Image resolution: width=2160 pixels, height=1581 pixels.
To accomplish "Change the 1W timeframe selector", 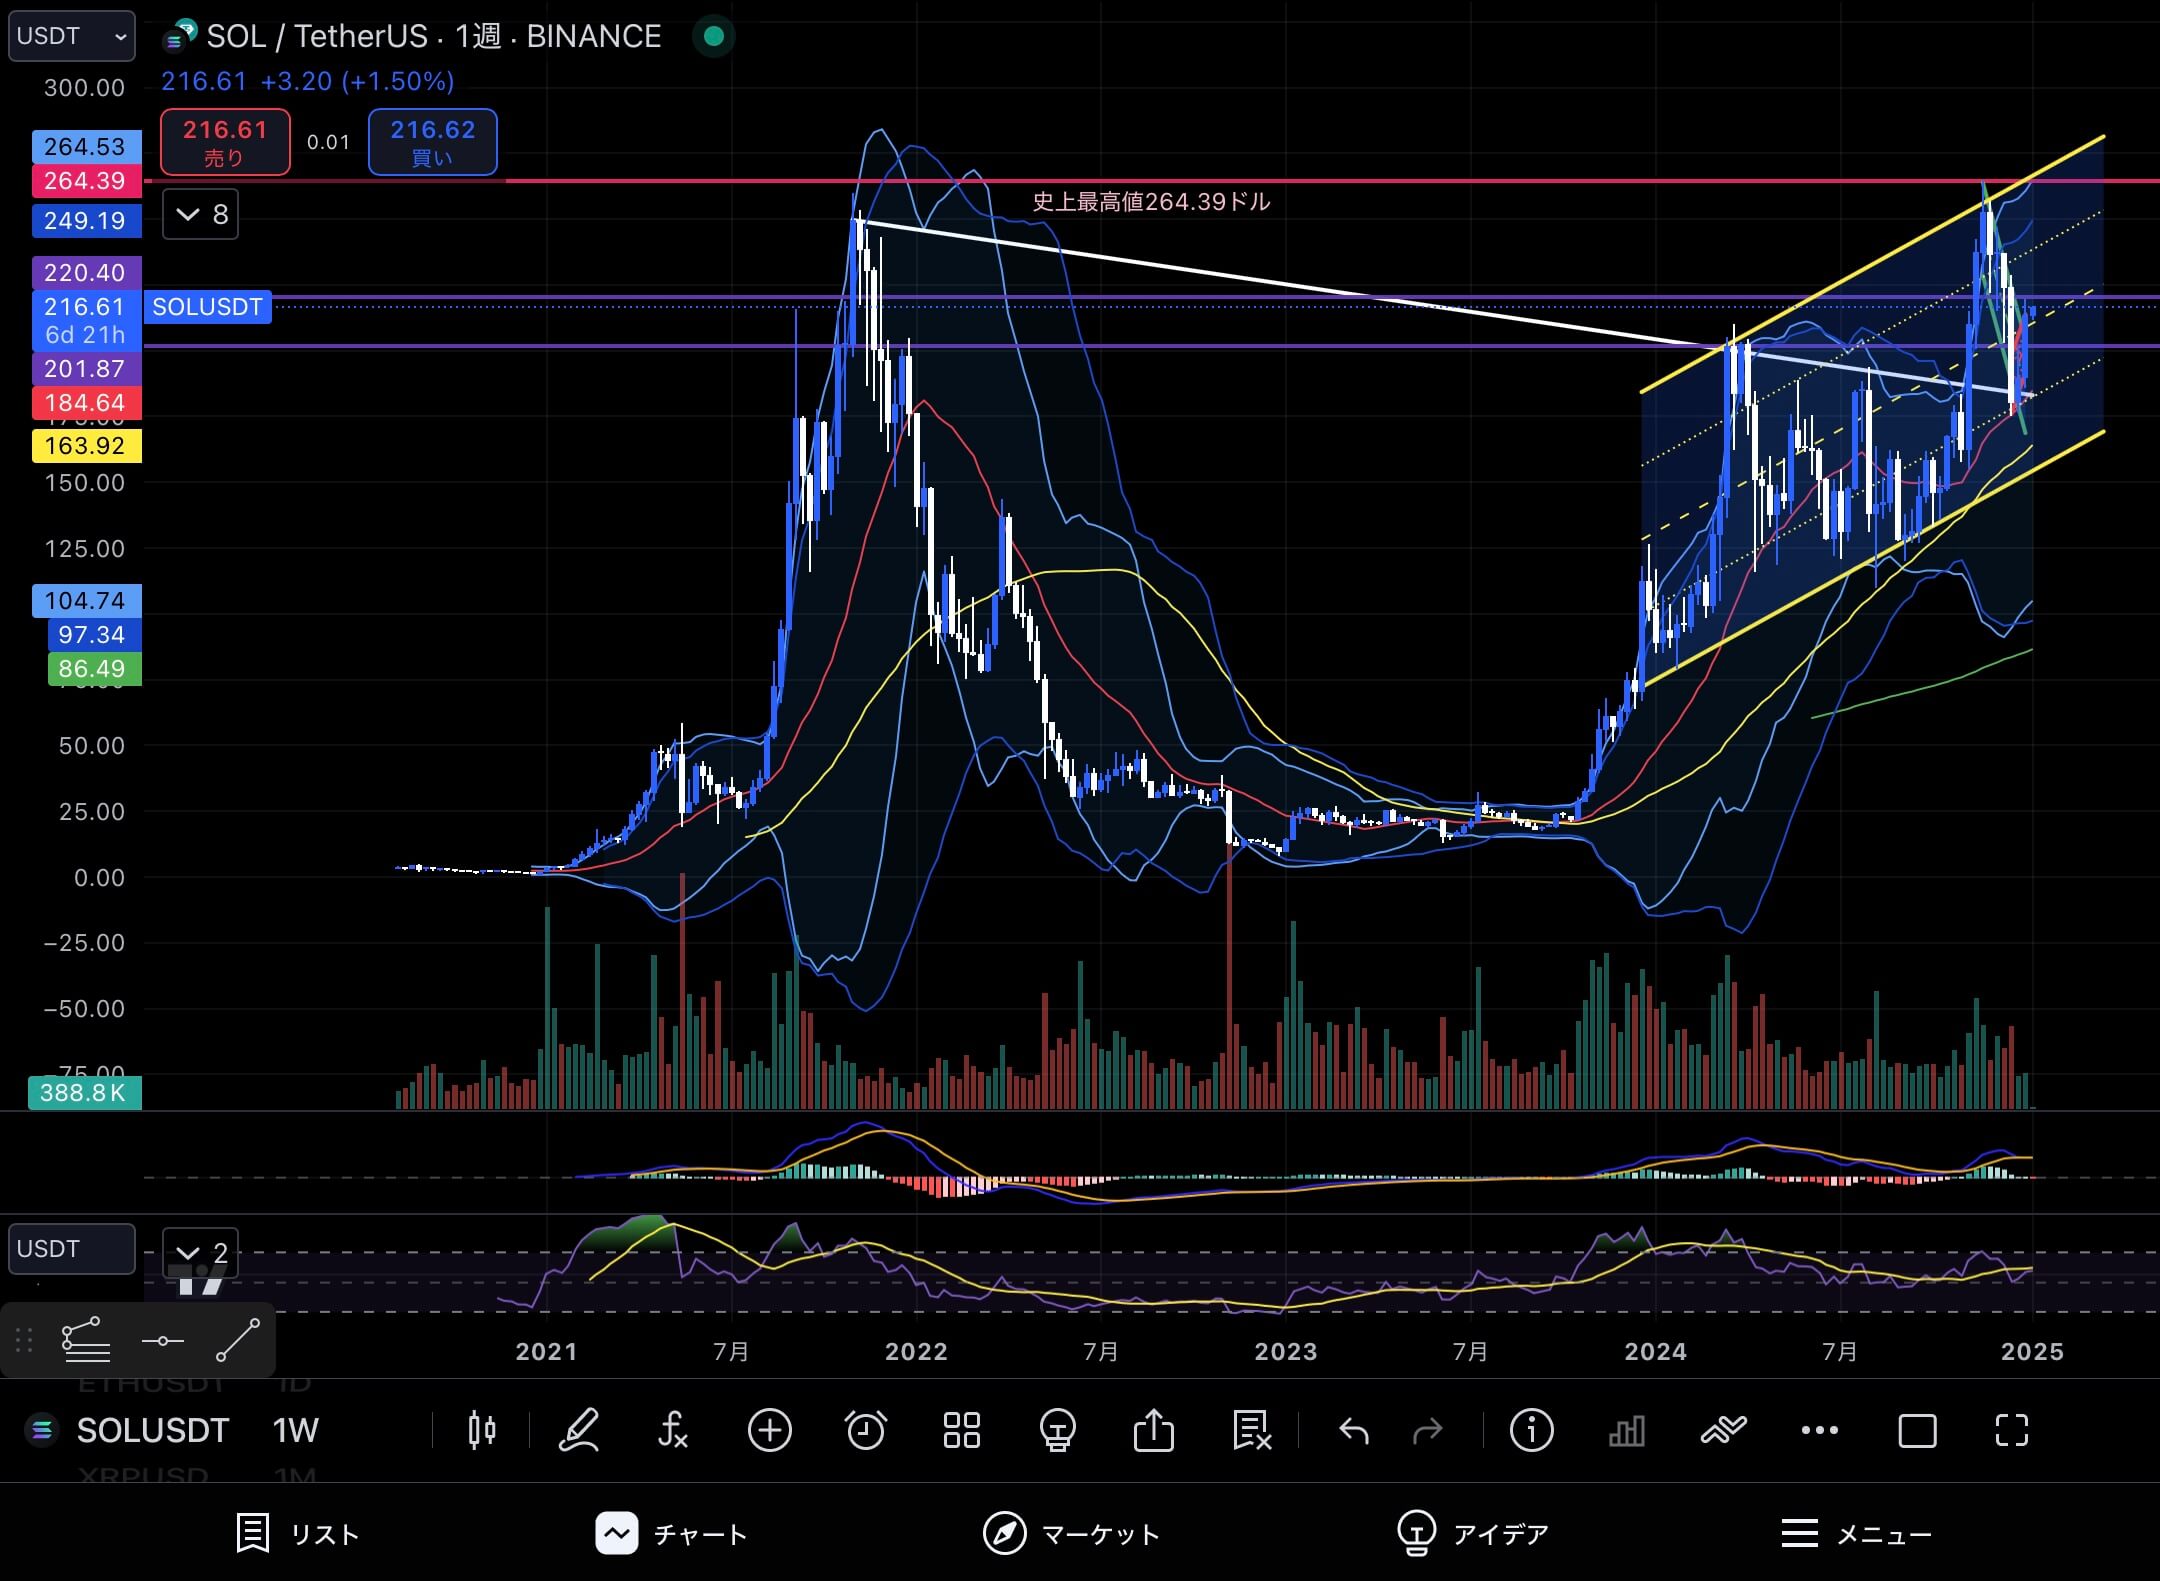I will pyautogui.click(x=295, y=1430).
